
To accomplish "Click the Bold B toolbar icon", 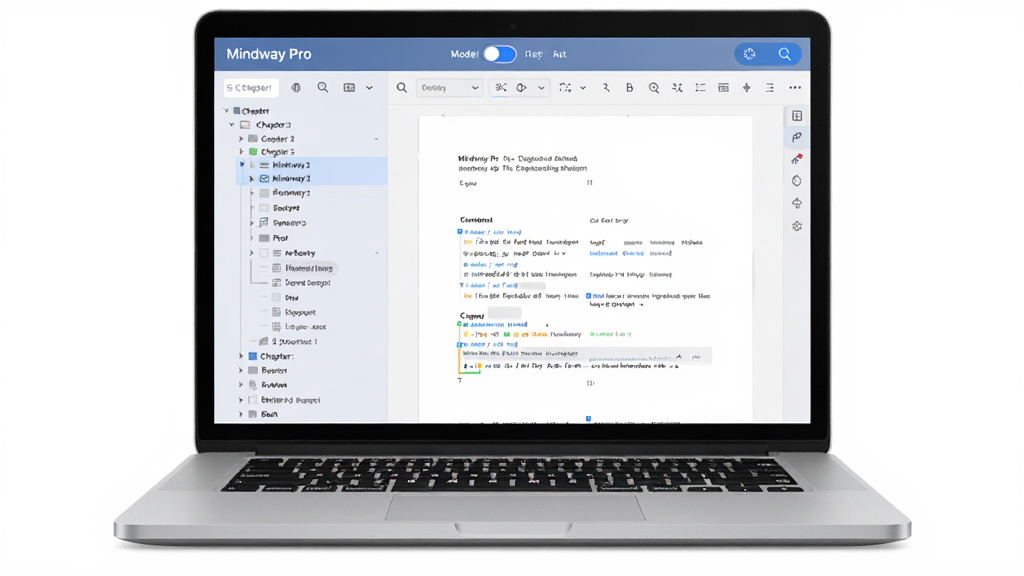I will click(x=630, y=88).
